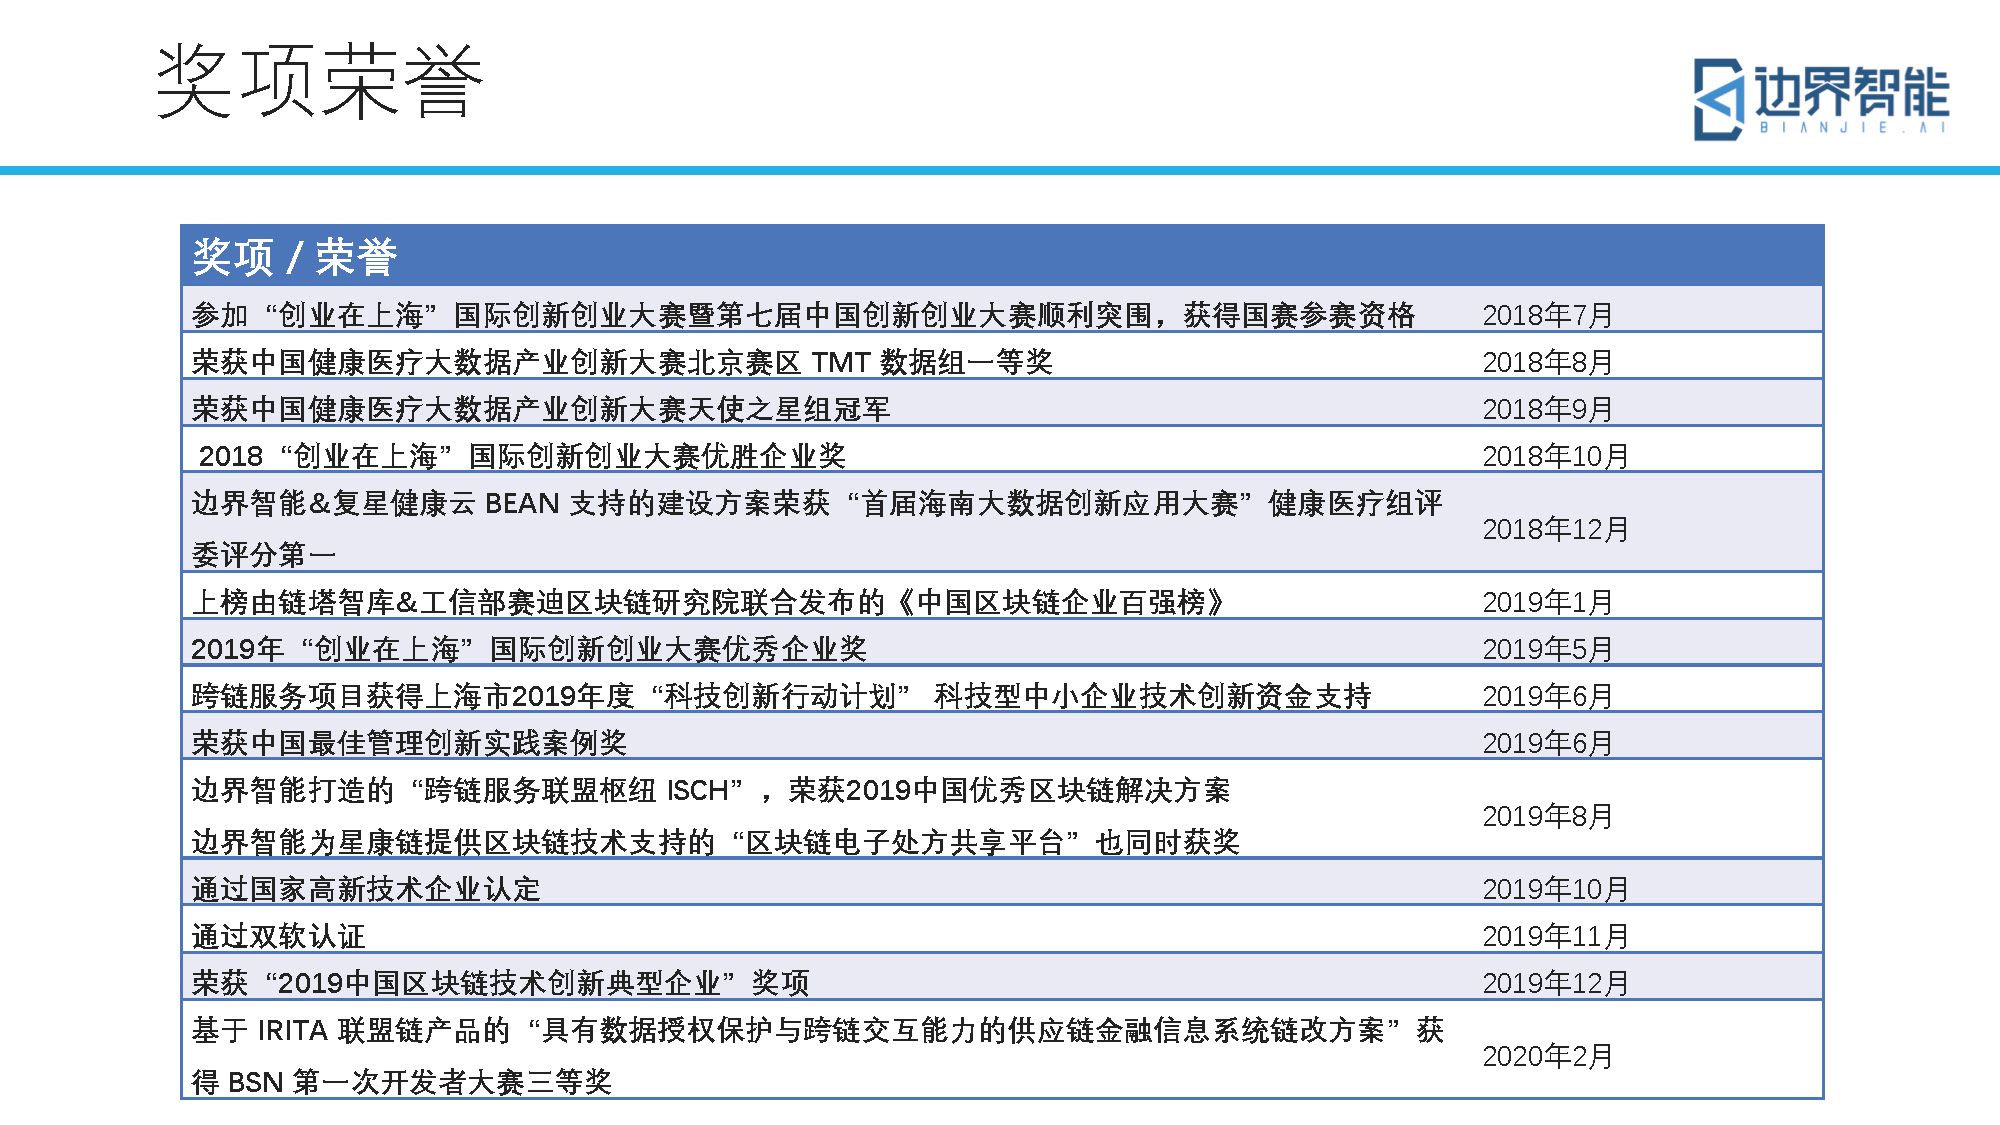The image size is (2000, 1125).
Task: Select the slide title 奖项荣誉
Action: click(319, 82)
